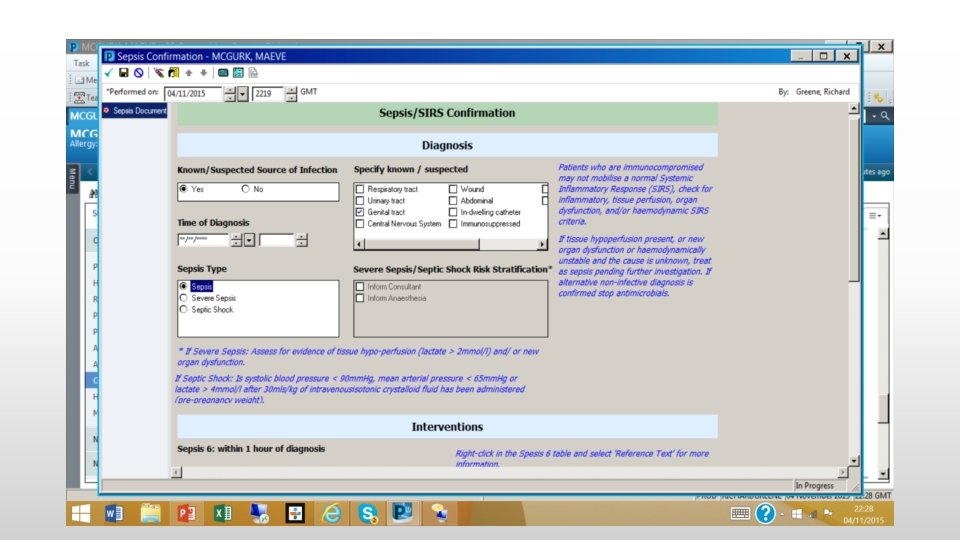Click the greyed page icon in form toolbar

tap(253, 73)
